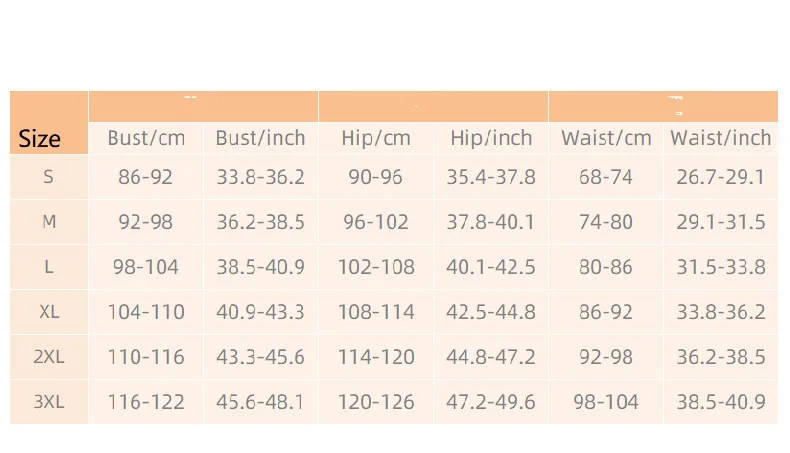This screenshot has width=790, height=453.
Task: Click the XL size row label
Action: pos(49,312)
